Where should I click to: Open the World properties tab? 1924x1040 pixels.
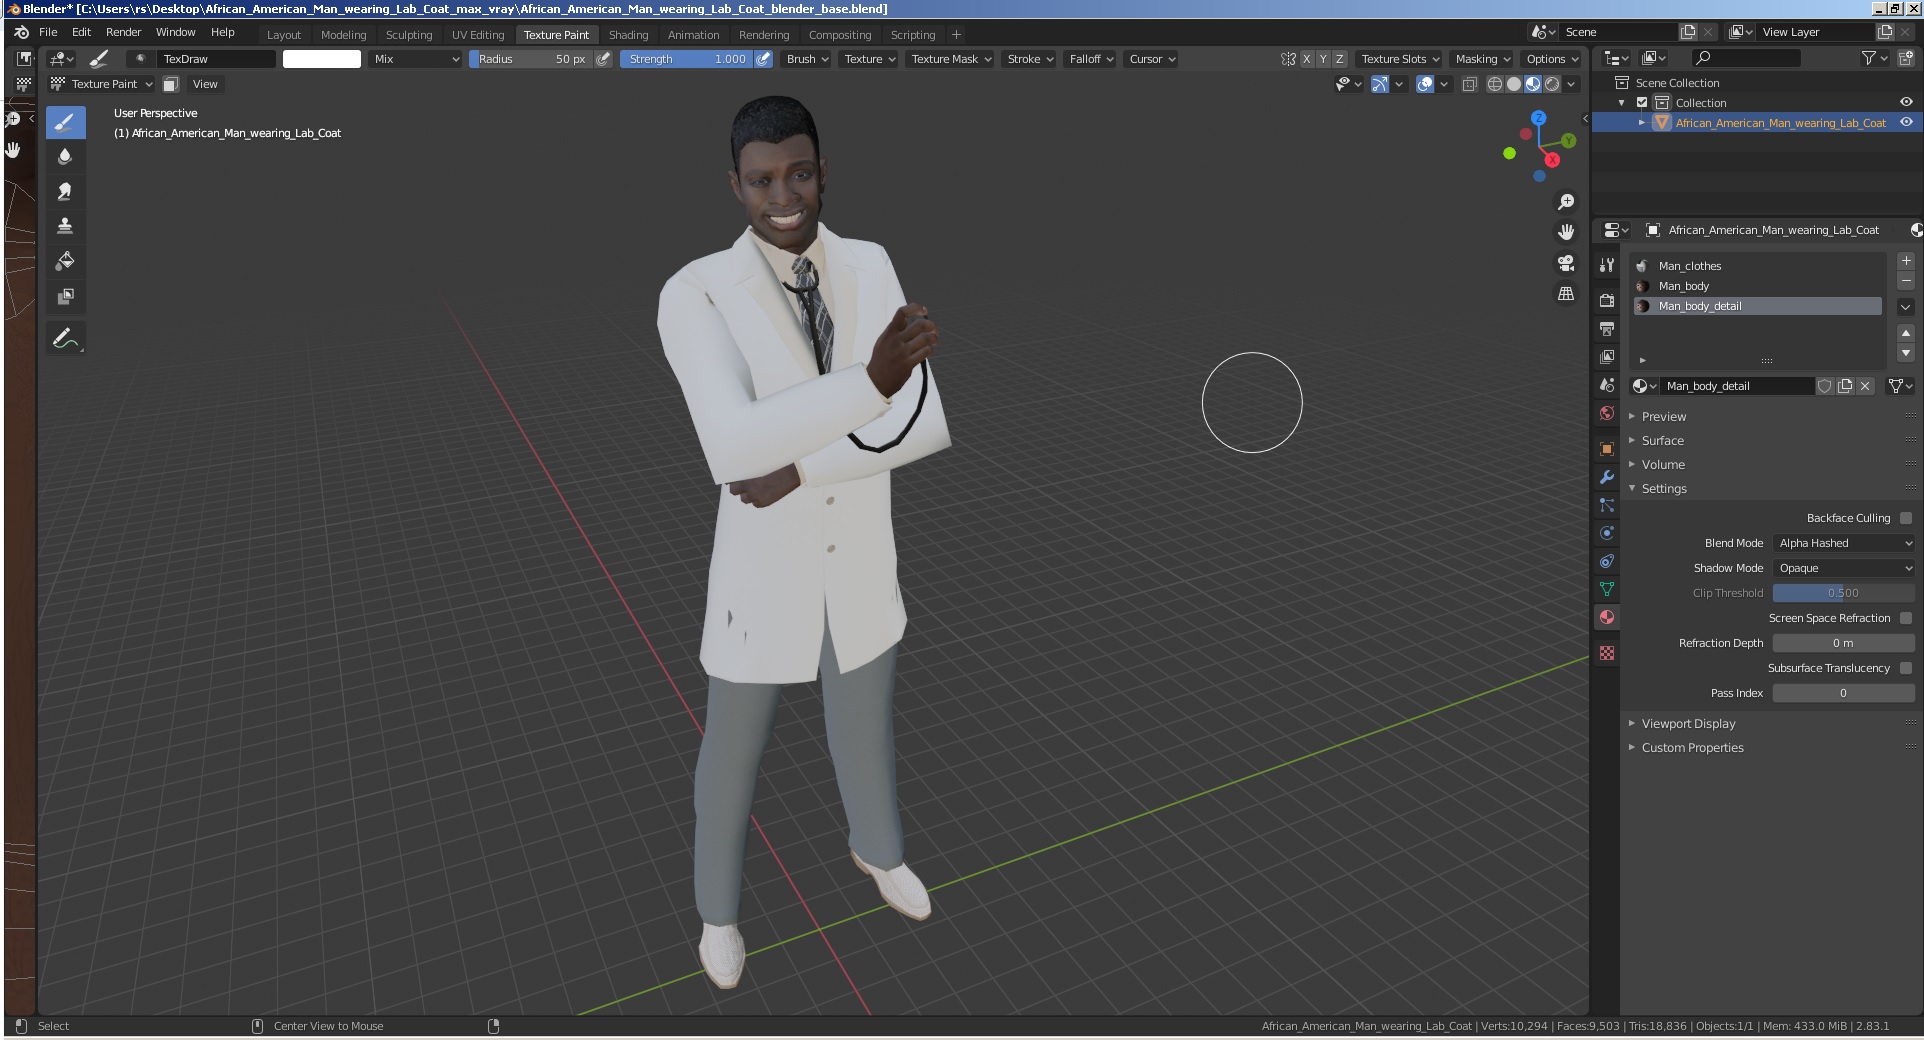coord(1607,413)
